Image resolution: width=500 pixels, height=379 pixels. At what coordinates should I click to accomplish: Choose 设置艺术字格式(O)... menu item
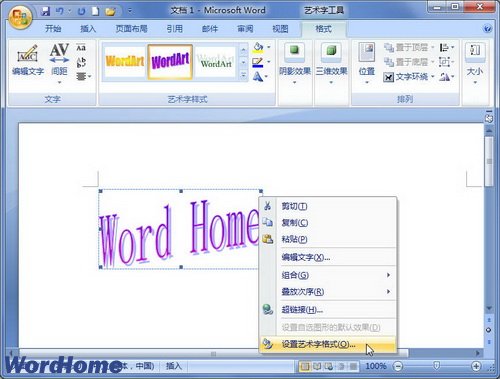(328, 344)
